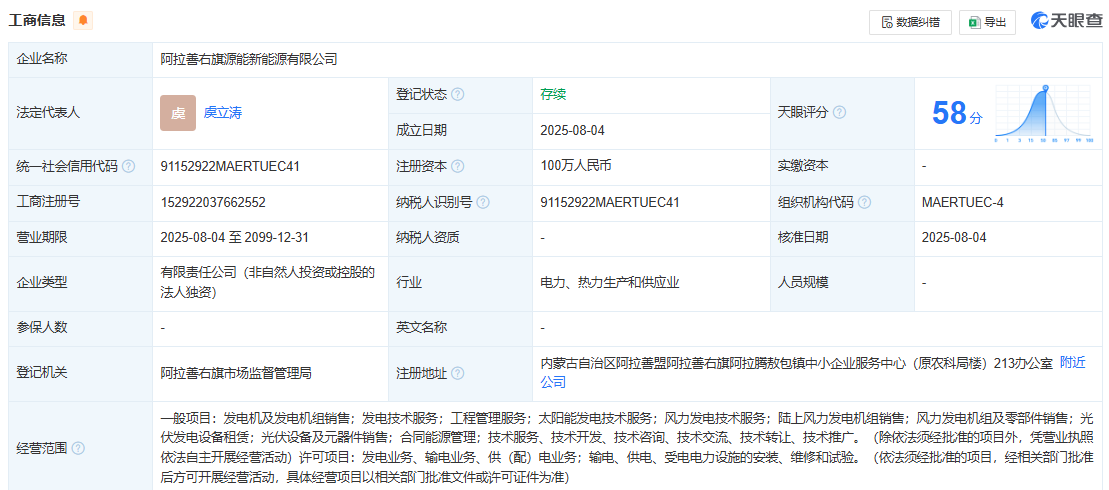Click the score distribution curve chart
The width and height of the screenshot is (1109, 490).
click(x=1045, y=113)
